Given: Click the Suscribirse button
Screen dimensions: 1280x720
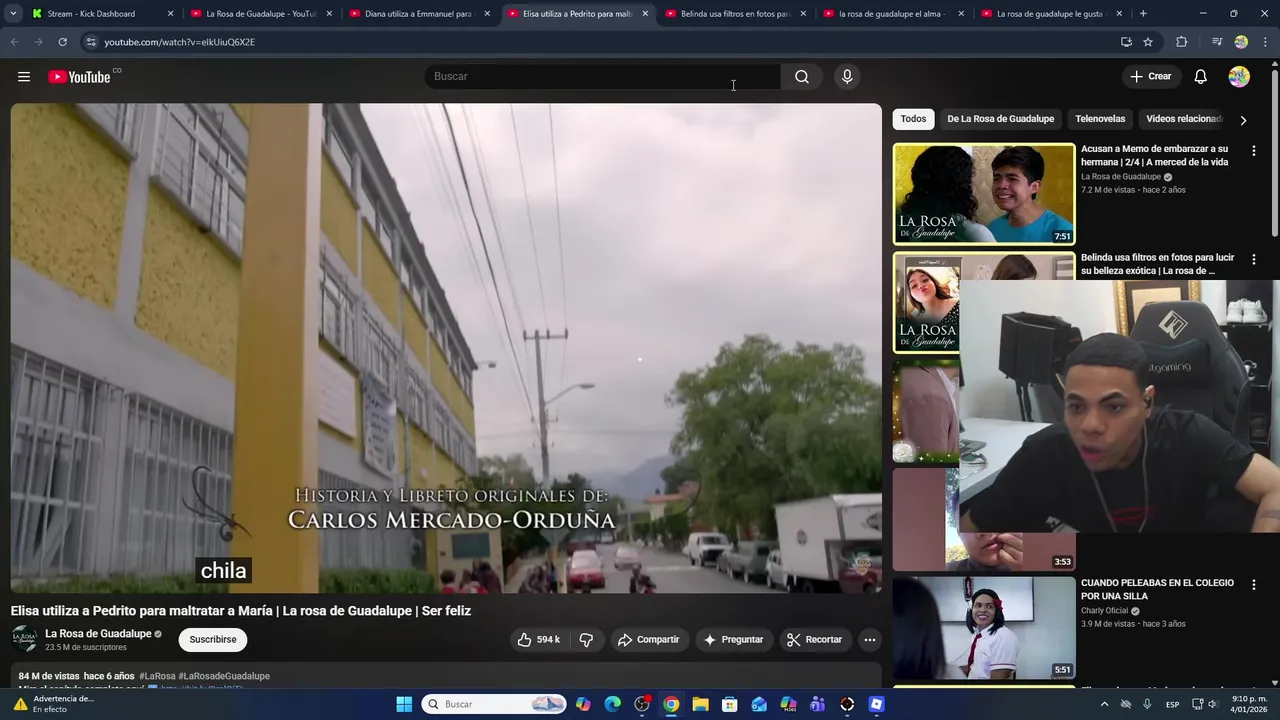Looking at the screenshot, I should click(213, 640).
